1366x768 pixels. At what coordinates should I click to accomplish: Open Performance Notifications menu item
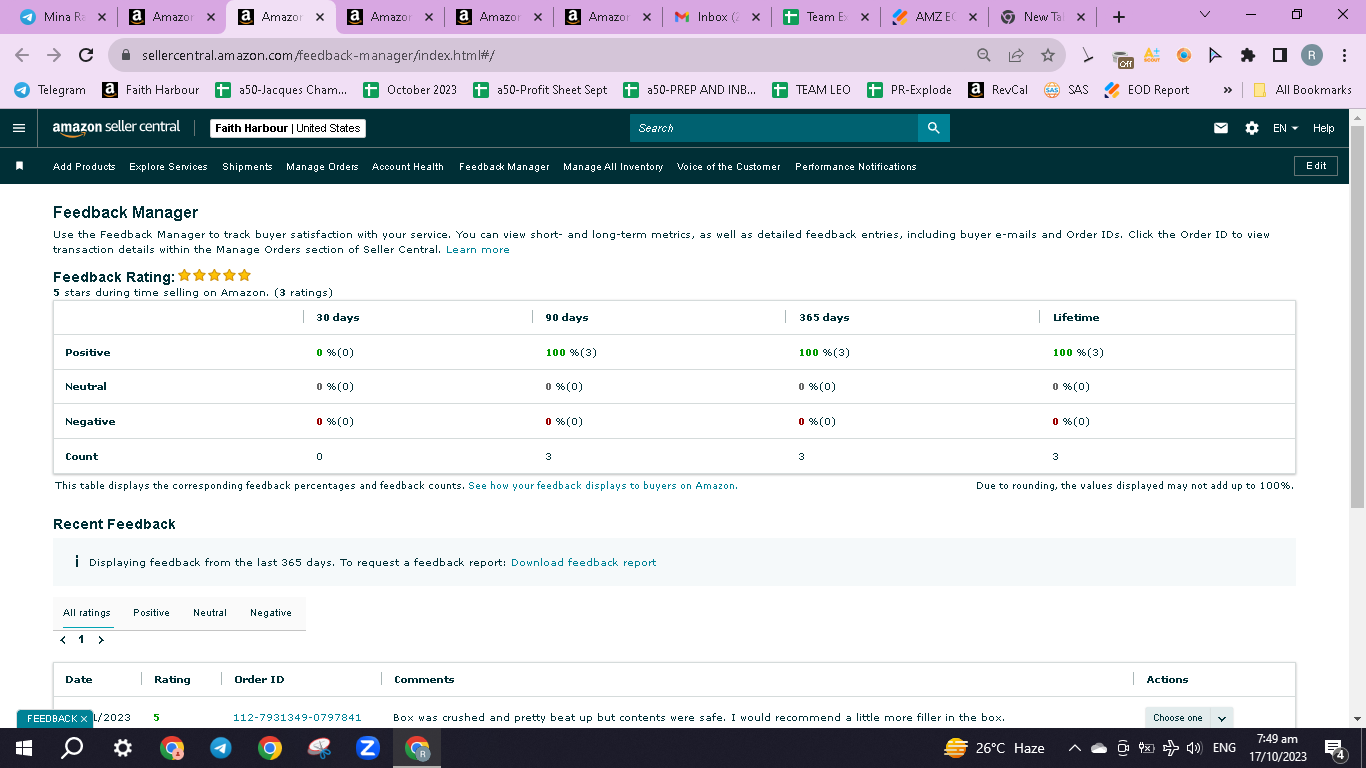point(856,167)
